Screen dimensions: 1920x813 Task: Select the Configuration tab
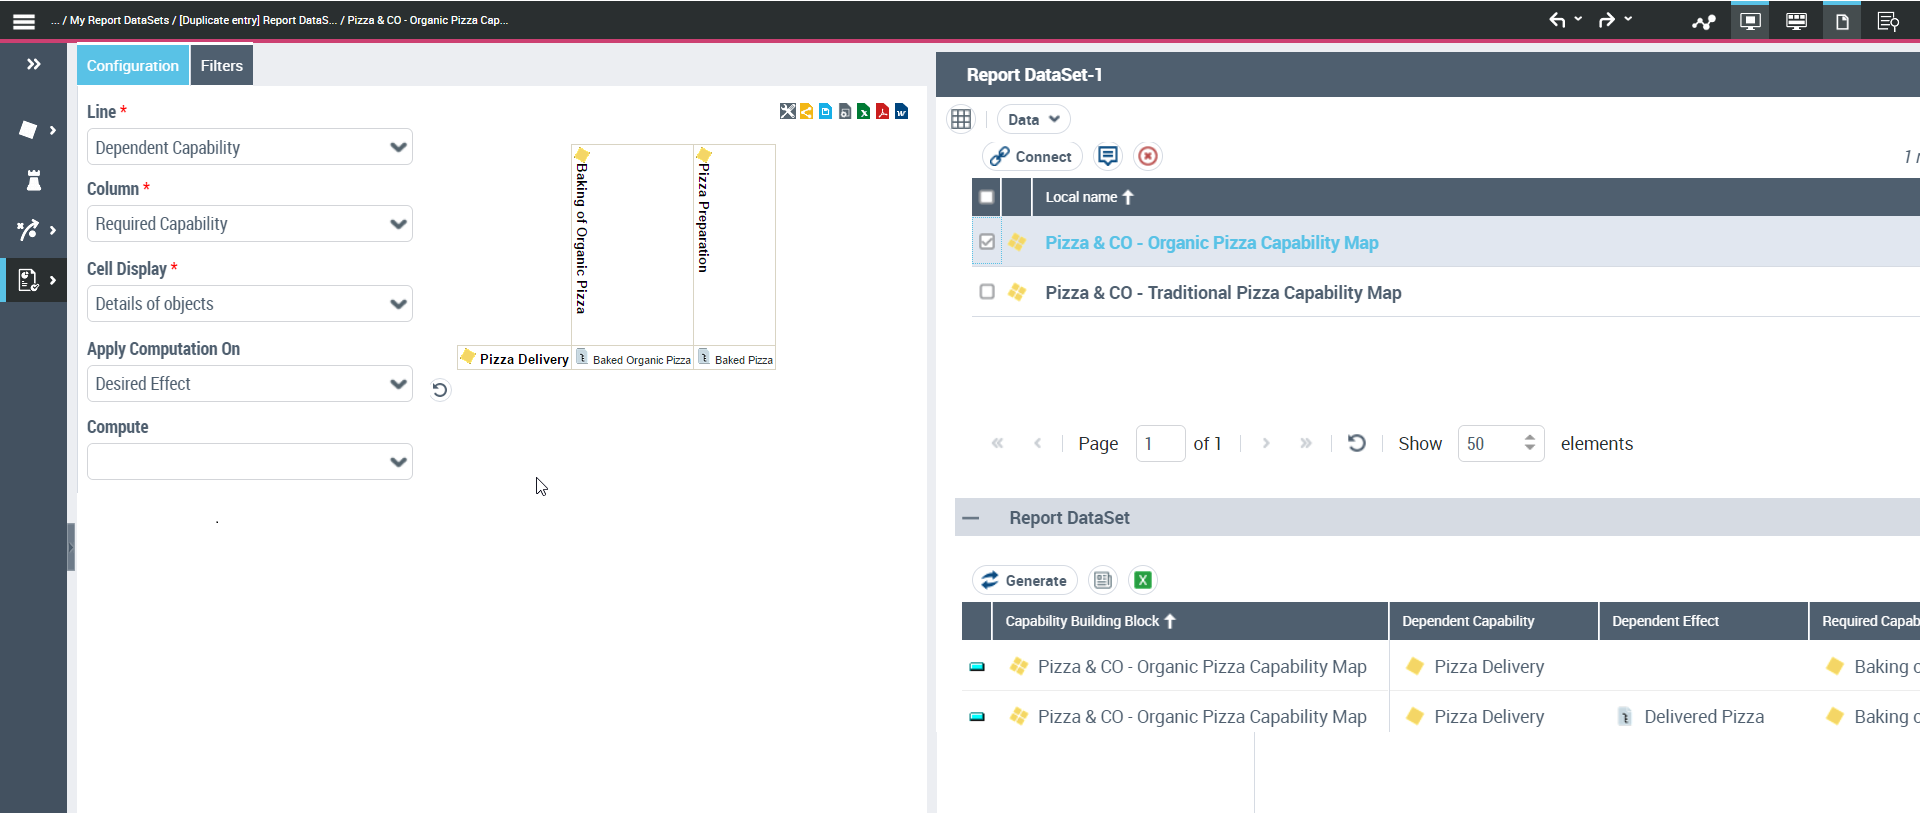[x=133, y=66]
